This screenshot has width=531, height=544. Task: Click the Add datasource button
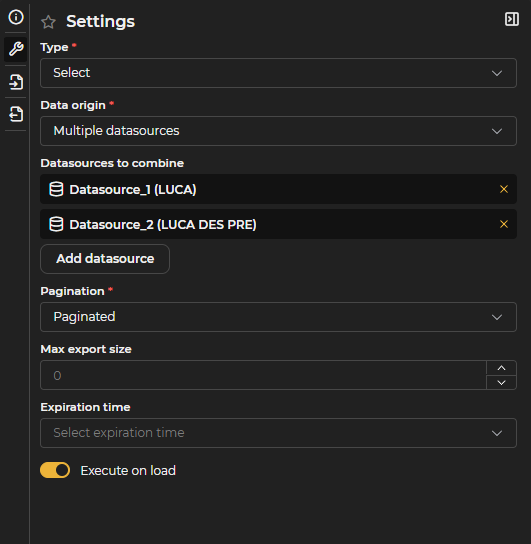[x=105, y=259]
